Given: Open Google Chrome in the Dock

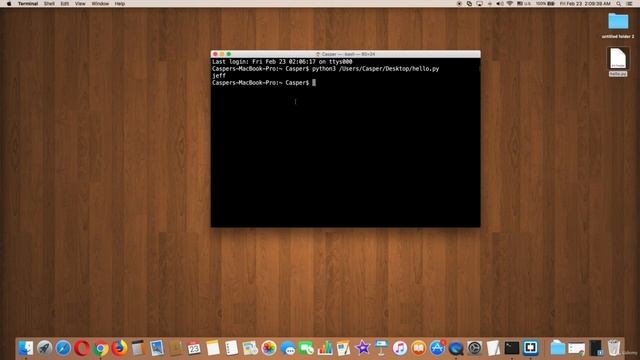Looking at the screenshot, I should point(100,348).
